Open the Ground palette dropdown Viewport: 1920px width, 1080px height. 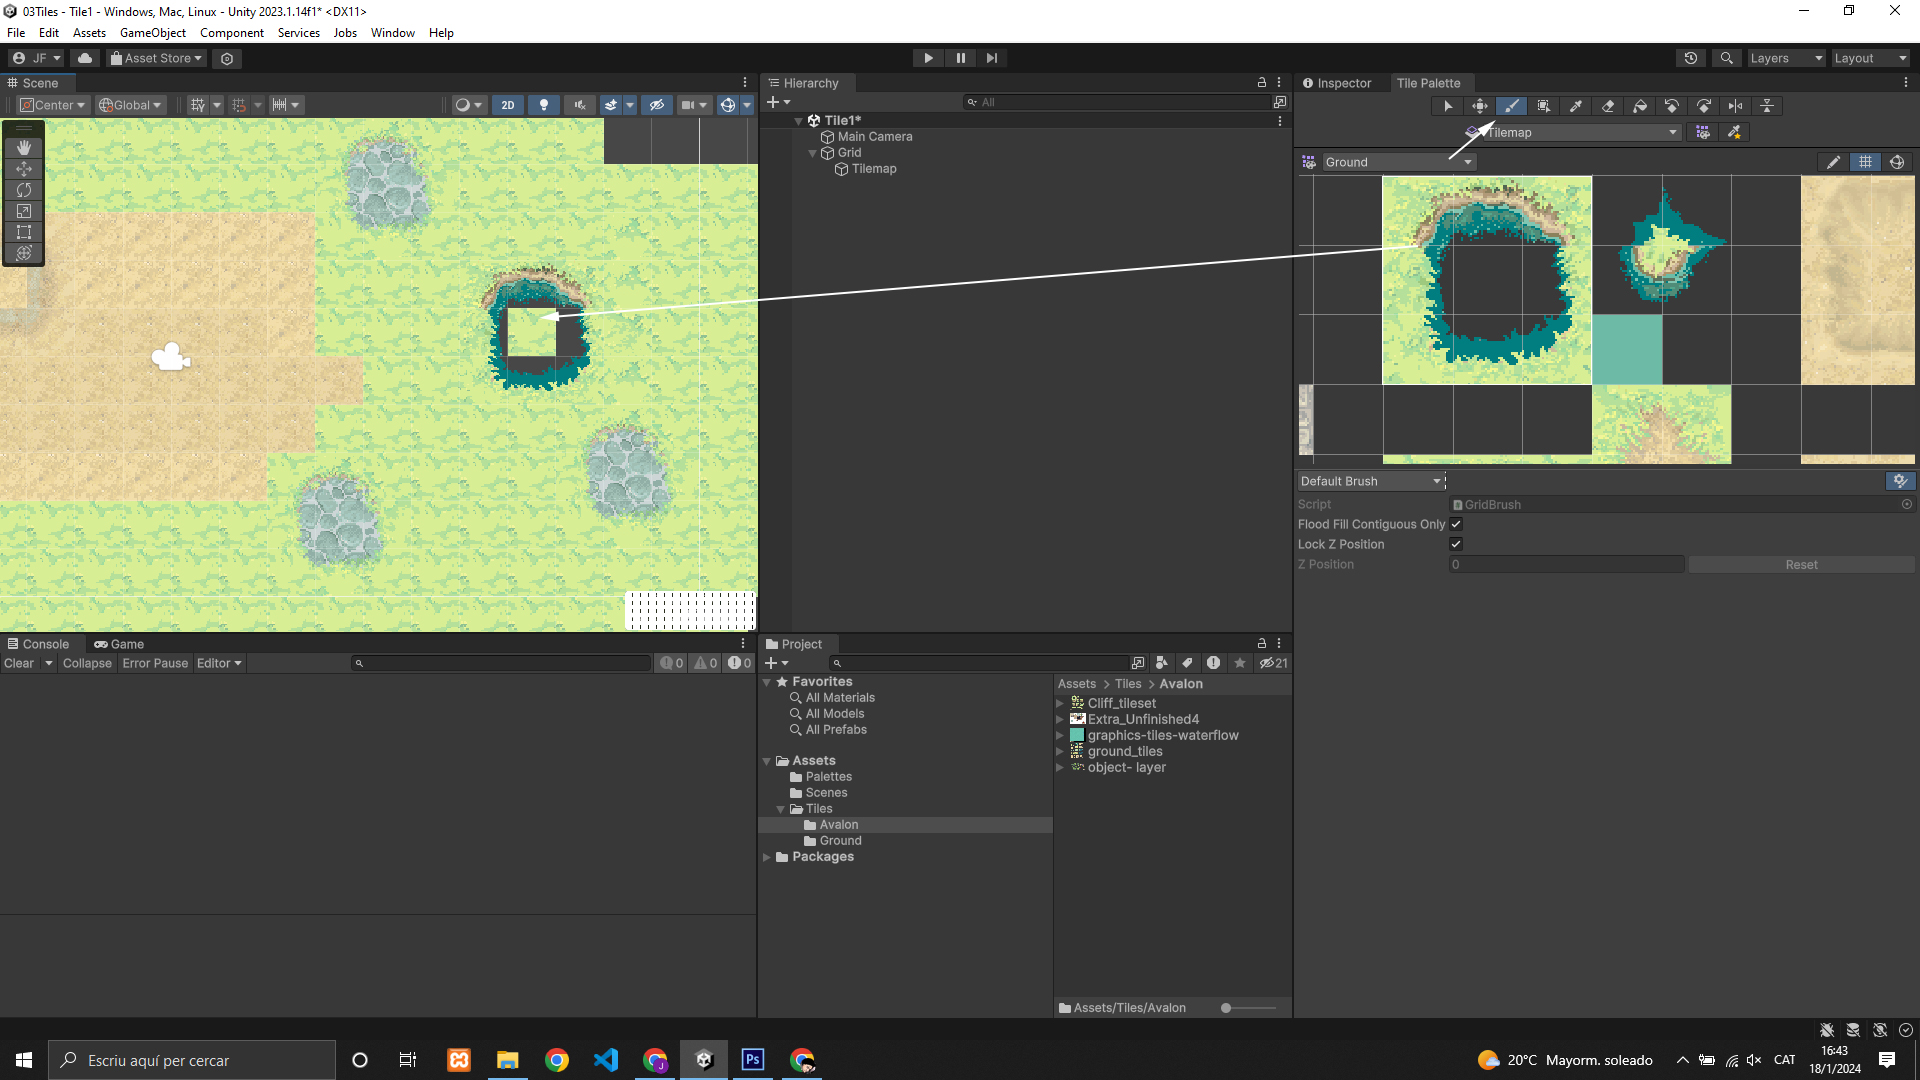point(1397,162)
